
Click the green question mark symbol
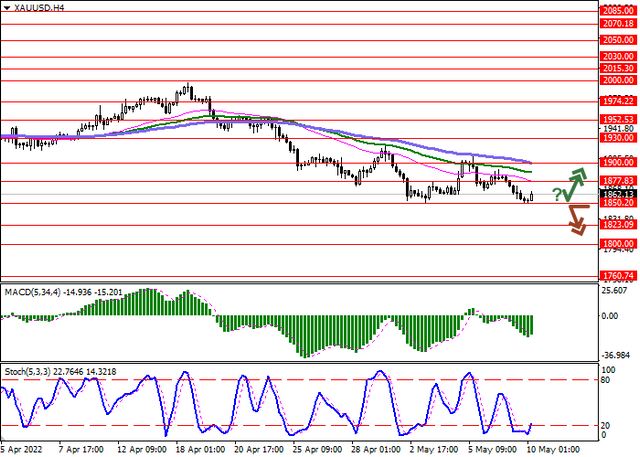(557, 195)
